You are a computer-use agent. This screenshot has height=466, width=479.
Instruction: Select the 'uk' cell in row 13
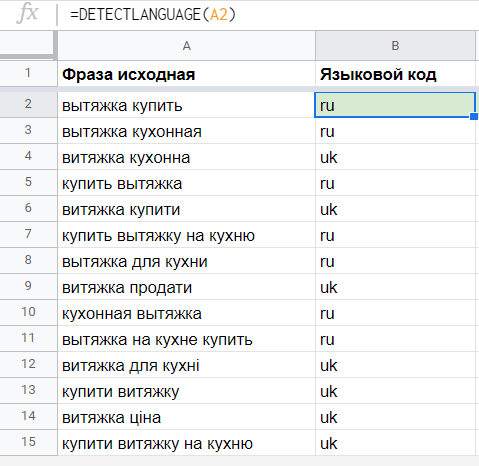click(395, 391)
